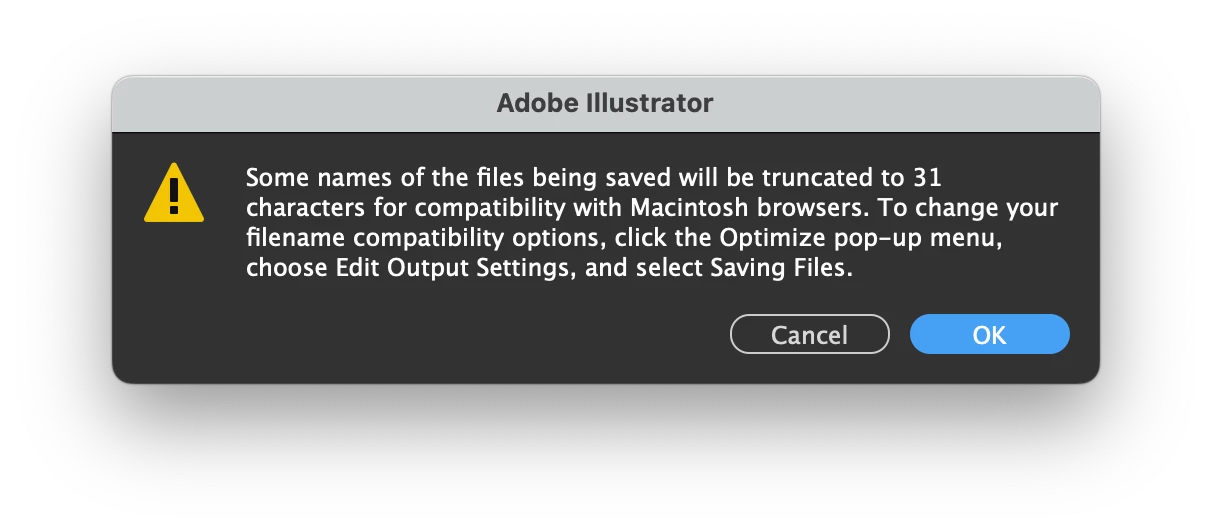This screenshot has width=1212, height=532.
Task: Click the gray title bar left of the title
Action: [300, 103]
